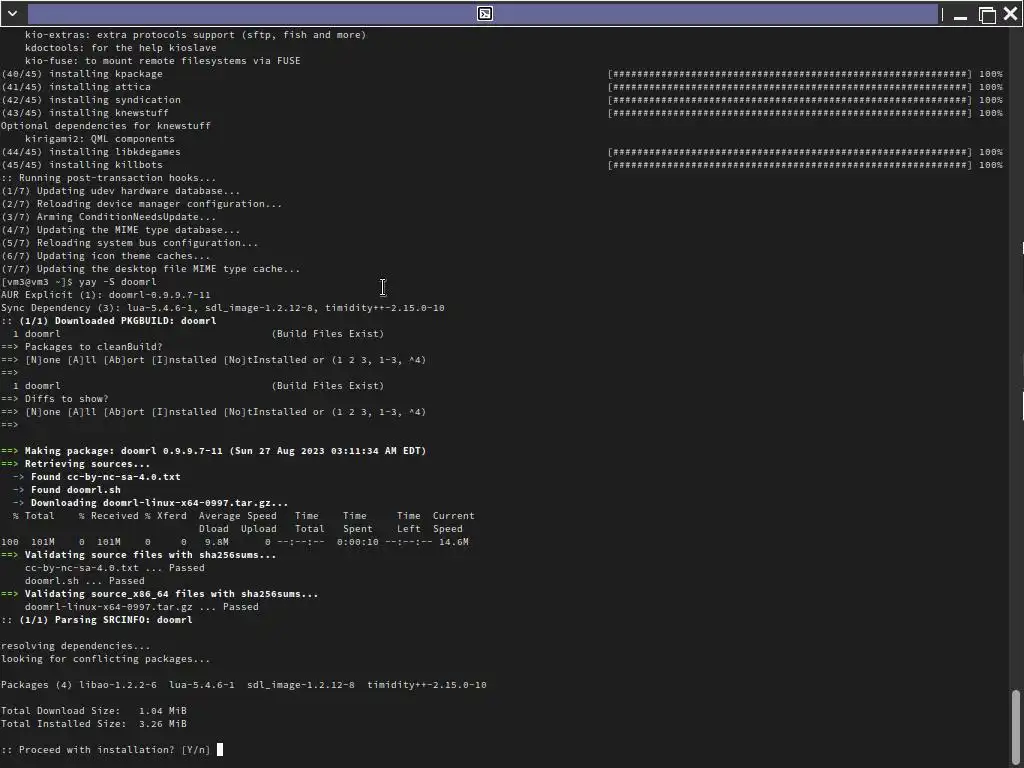
Task: Click 'Validating source_x86_64 files with sha256sums...' line
Action: [160, 594]
